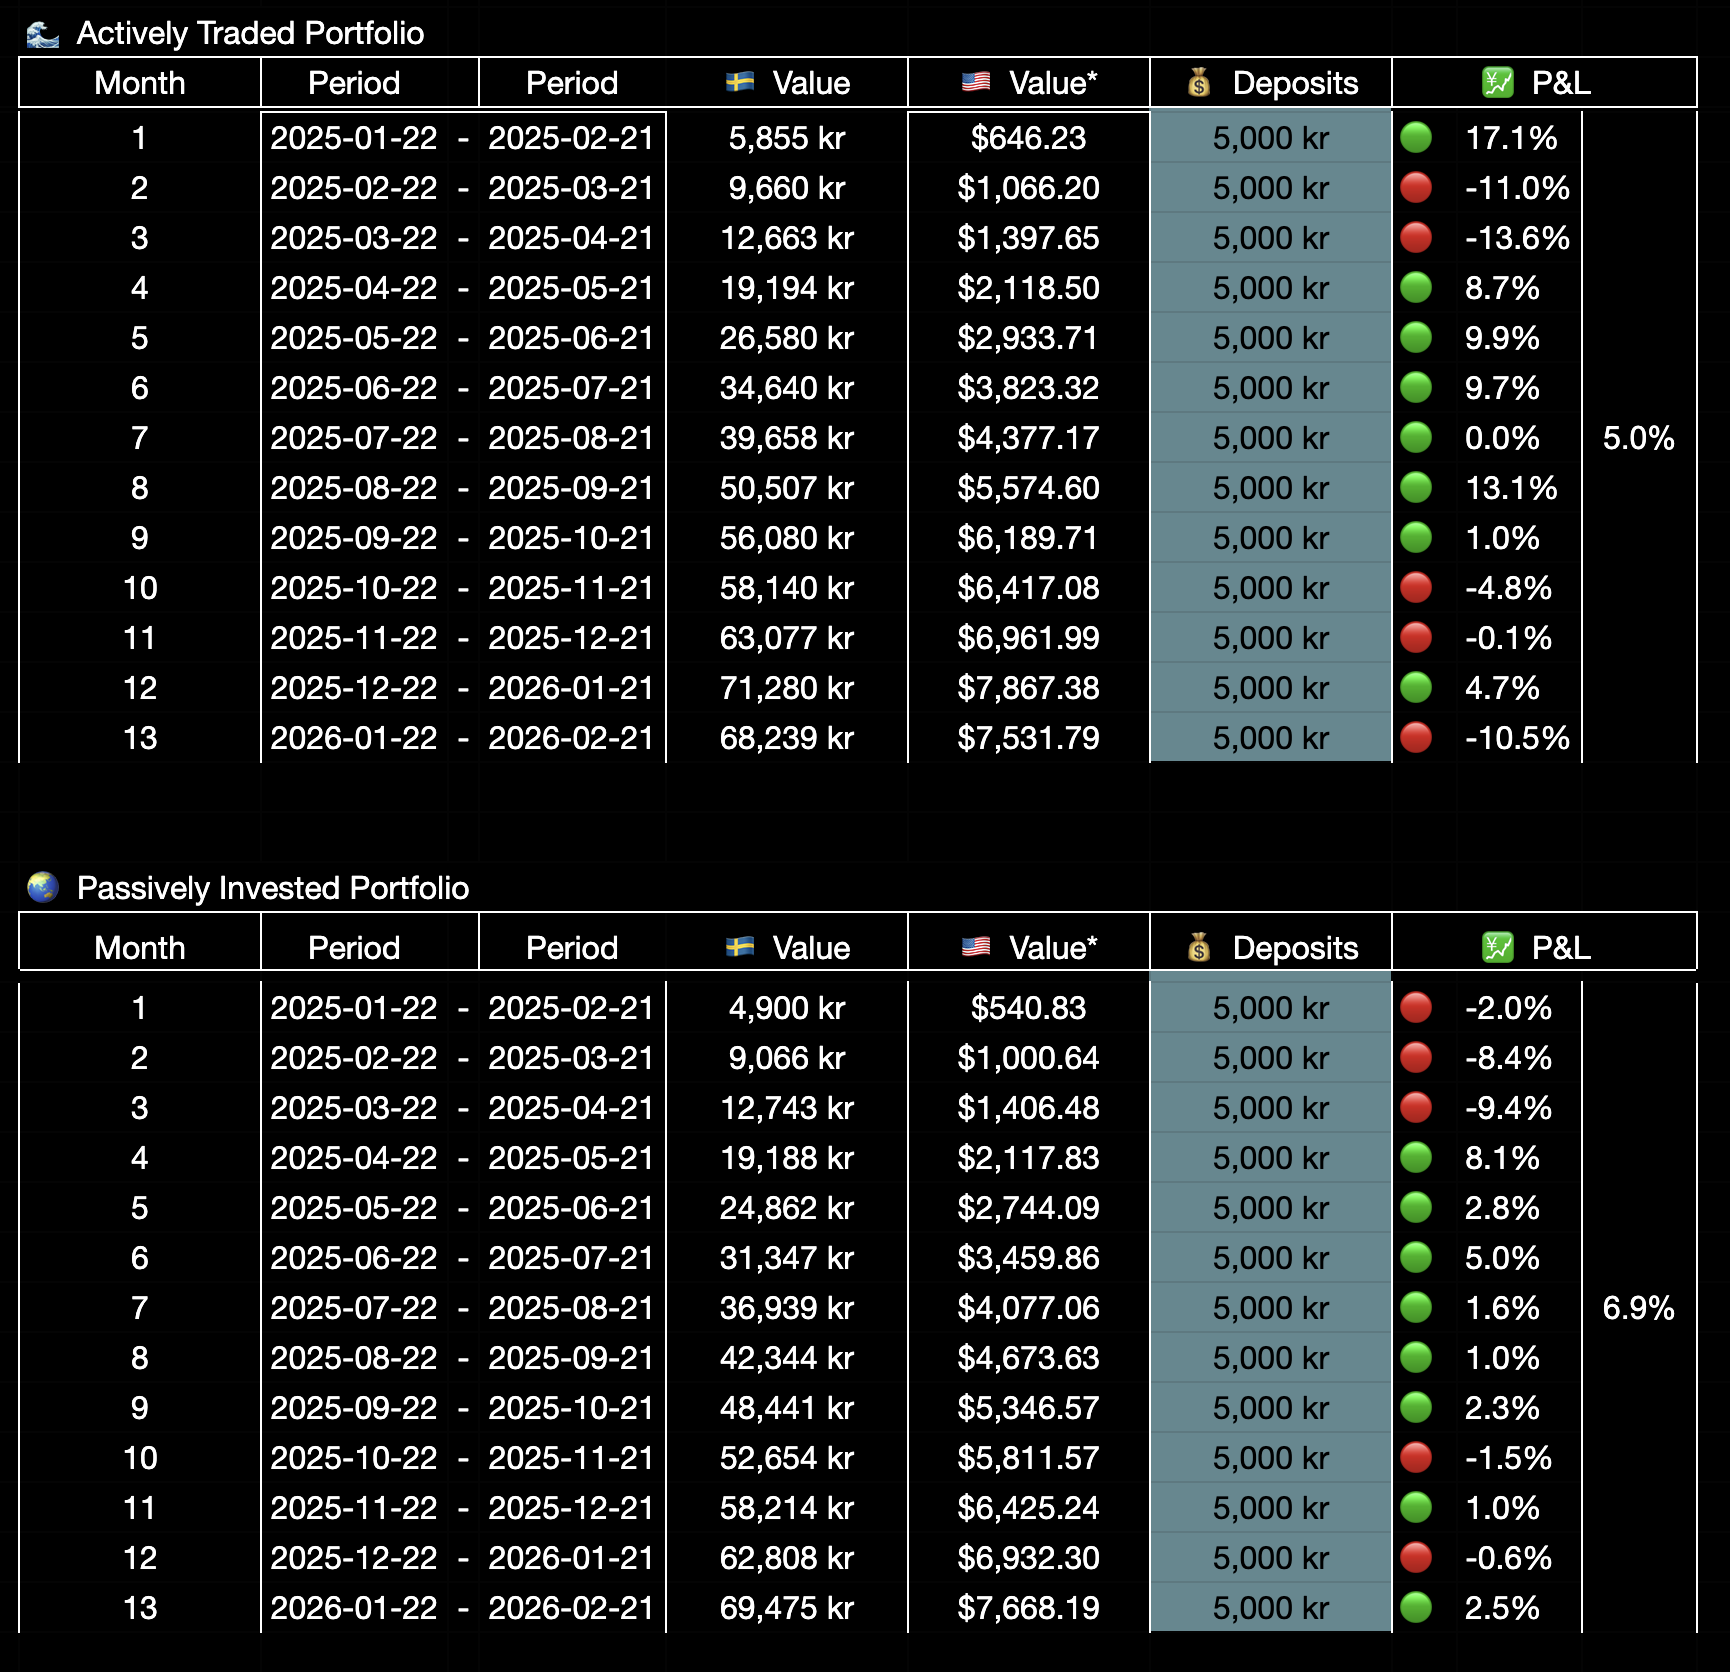Expand the Deposits column in active portfolio
This screenshot has height=1672, width=1730.
[1270, 83]
